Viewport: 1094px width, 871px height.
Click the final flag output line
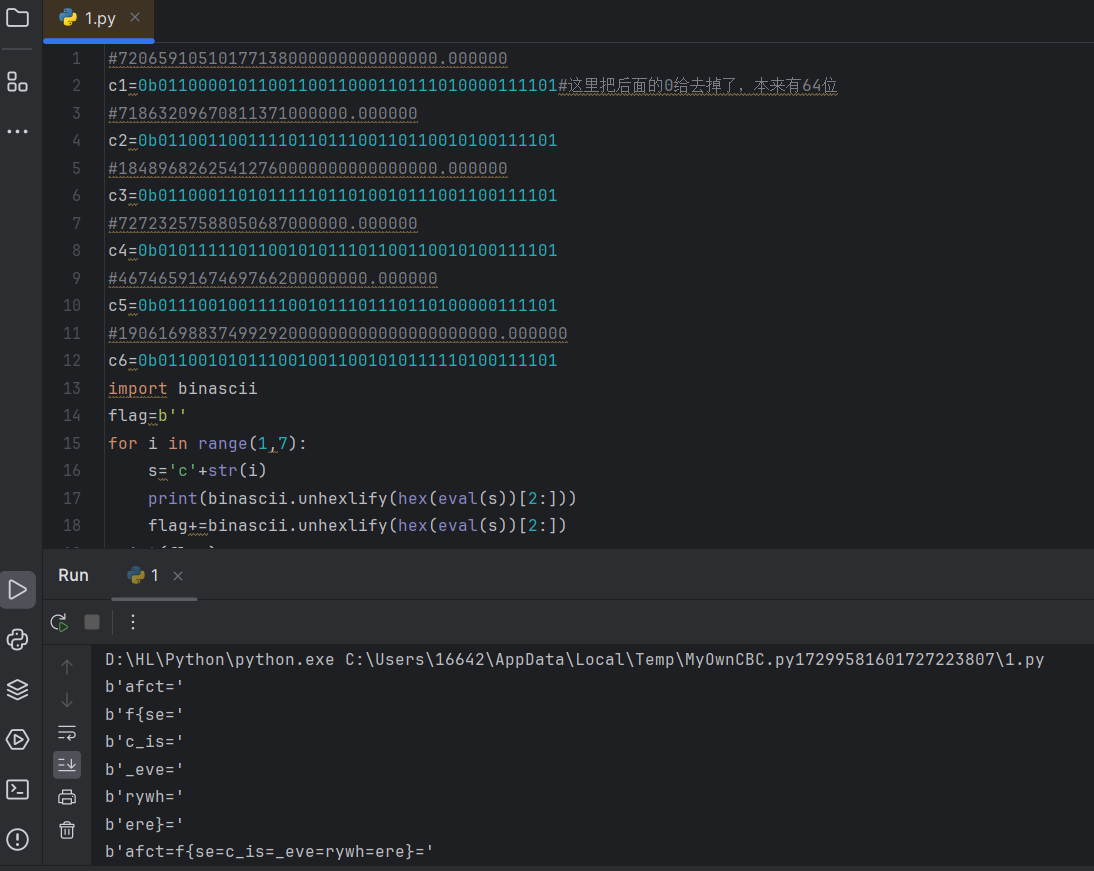pos(269,851)
